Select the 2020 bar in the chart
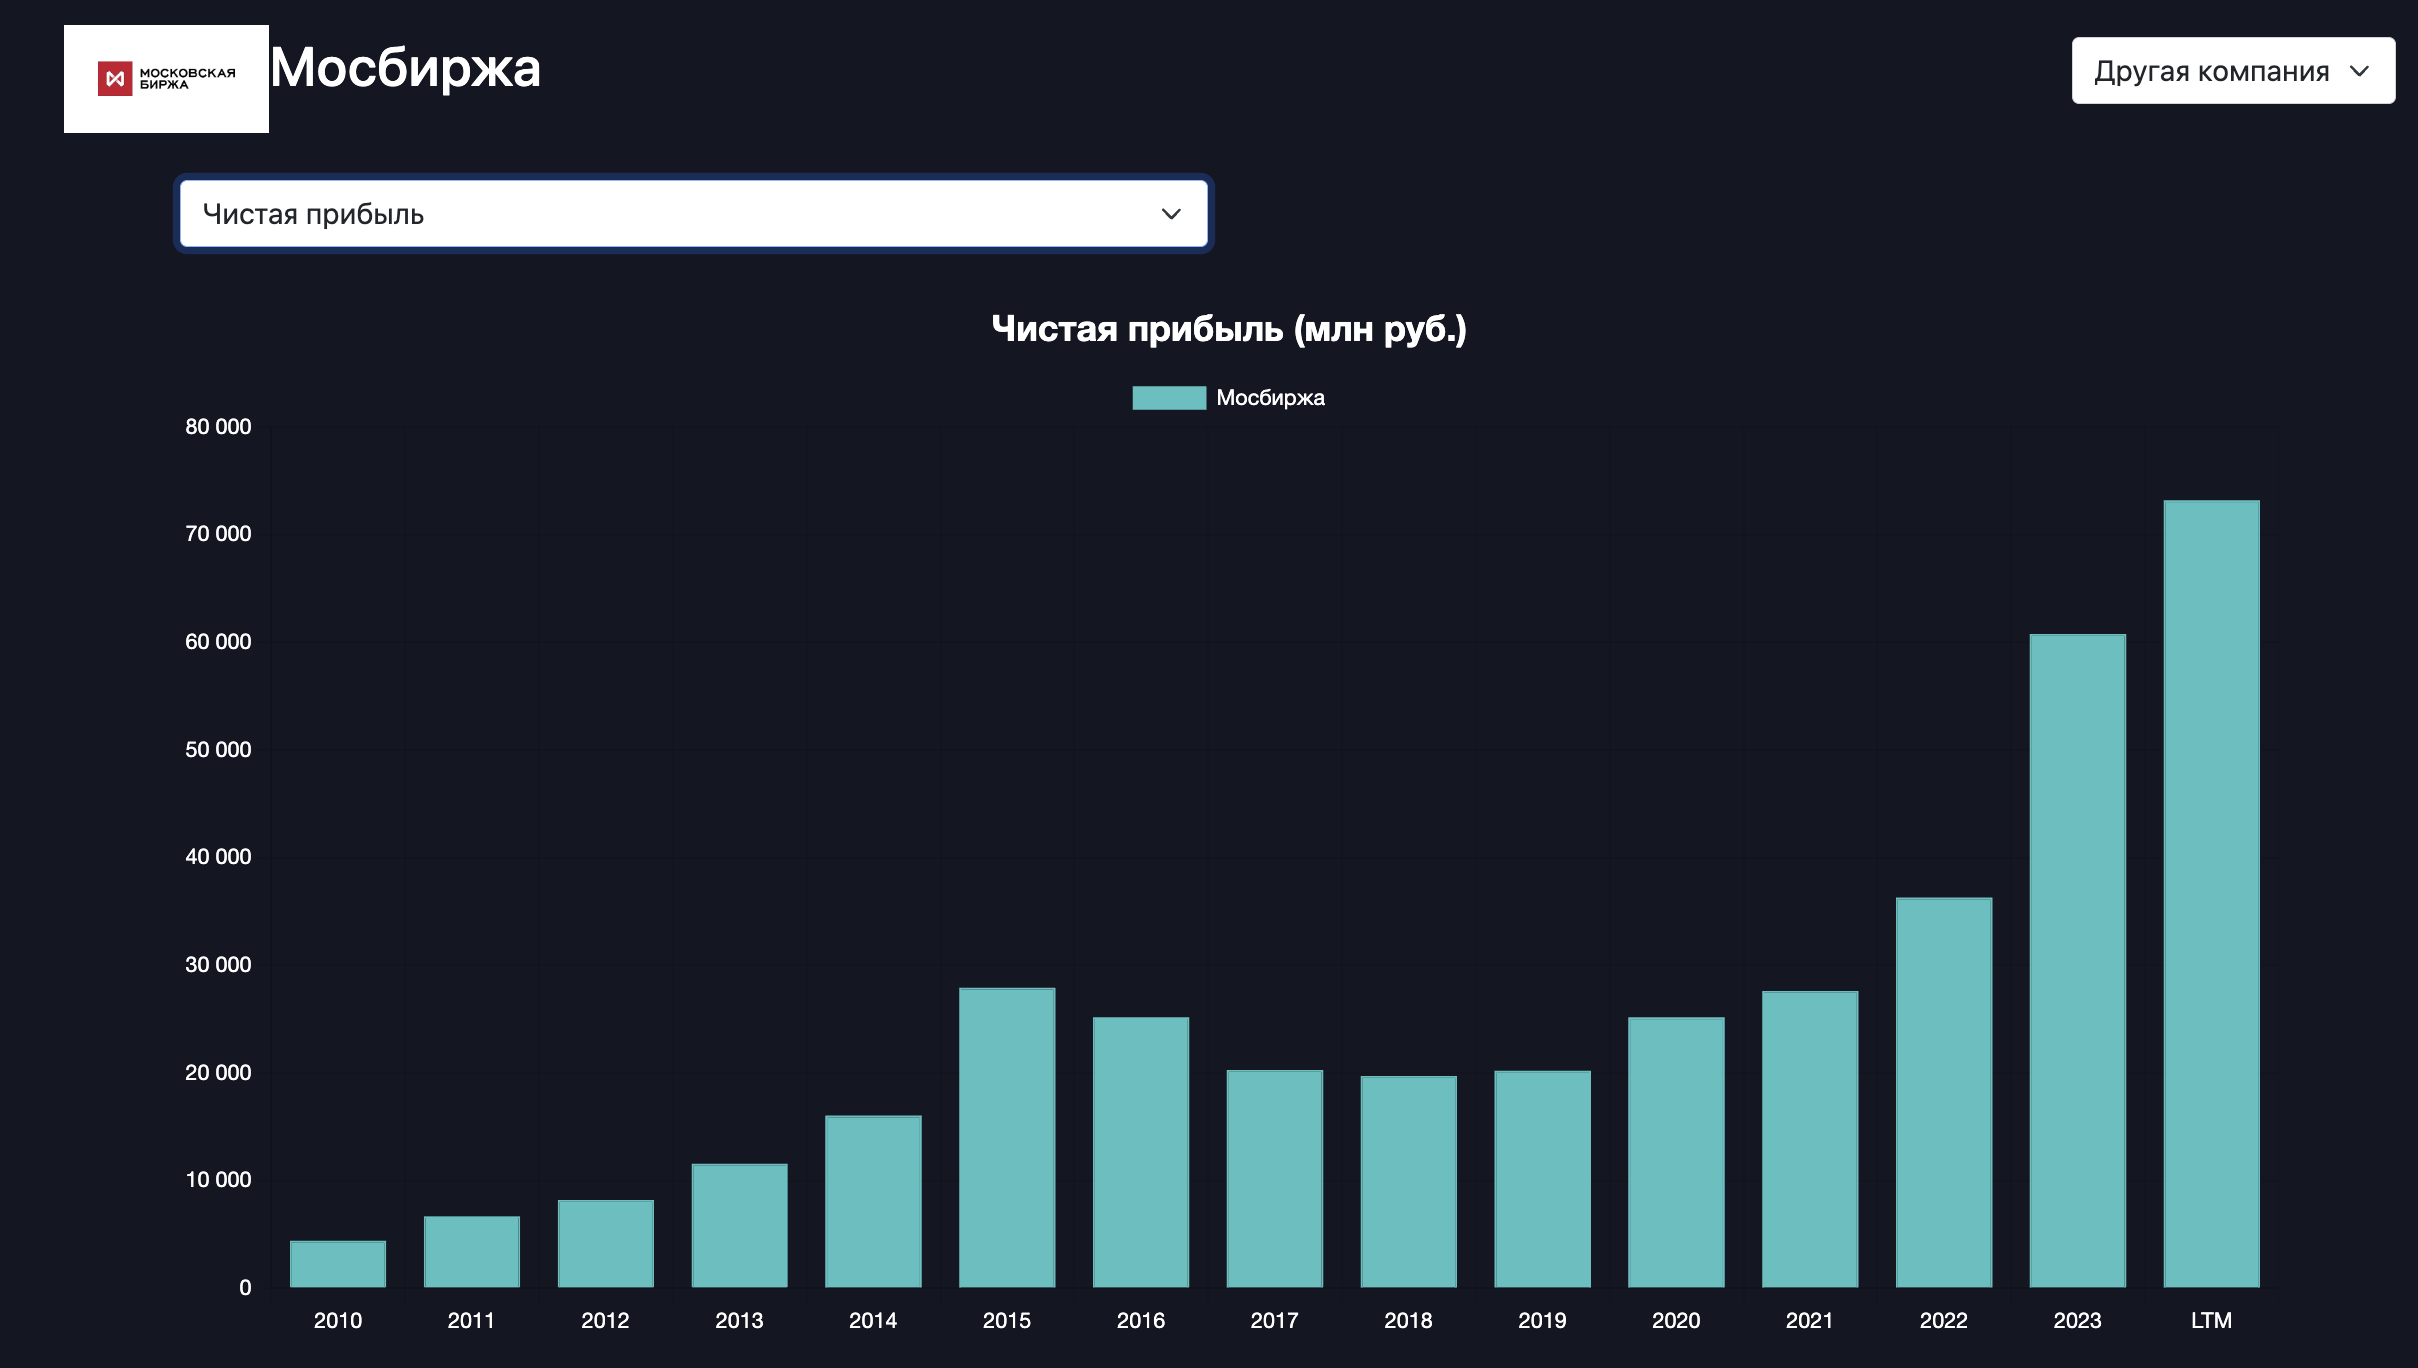The image size is (2418, 1368). (1676, 1152)
